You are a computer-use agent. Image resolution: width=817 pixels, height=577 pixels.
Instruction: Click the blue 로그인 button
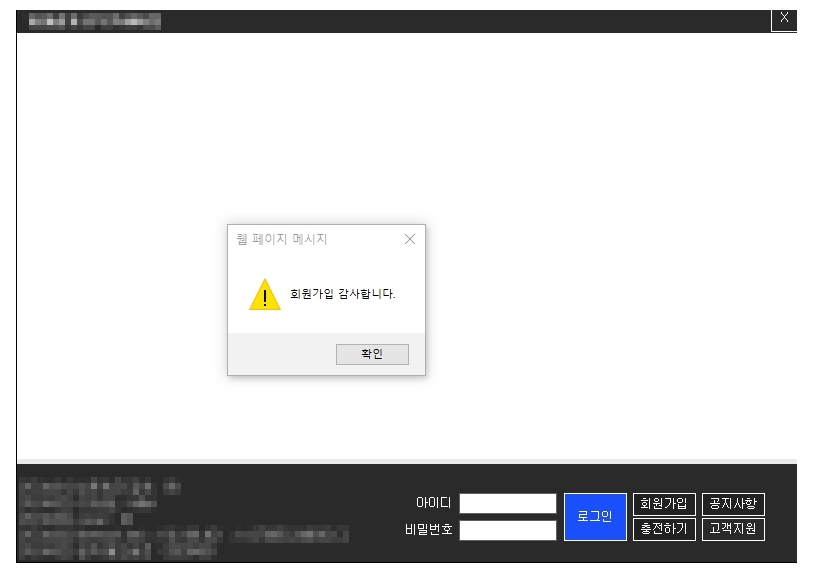(x=595, y=517)
